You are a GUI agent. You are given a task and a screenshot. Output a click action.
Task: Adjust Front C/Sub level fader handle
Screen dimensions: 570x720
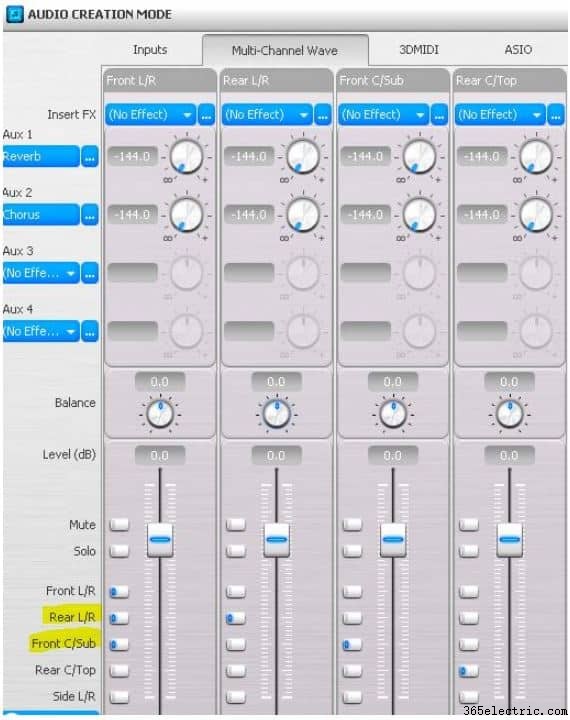click(x=393, y=540)
